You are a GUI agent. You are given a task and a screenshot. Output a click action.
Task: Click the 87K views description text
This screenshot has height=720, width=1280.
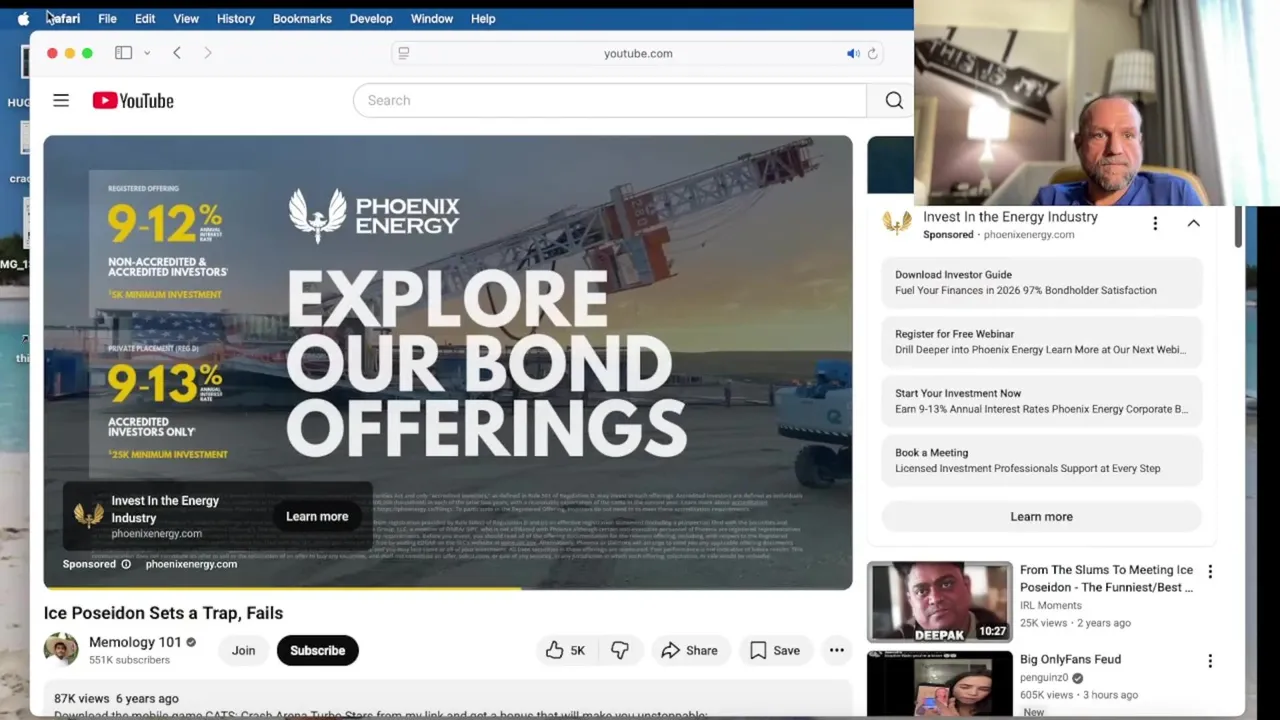tap(116, 698)
